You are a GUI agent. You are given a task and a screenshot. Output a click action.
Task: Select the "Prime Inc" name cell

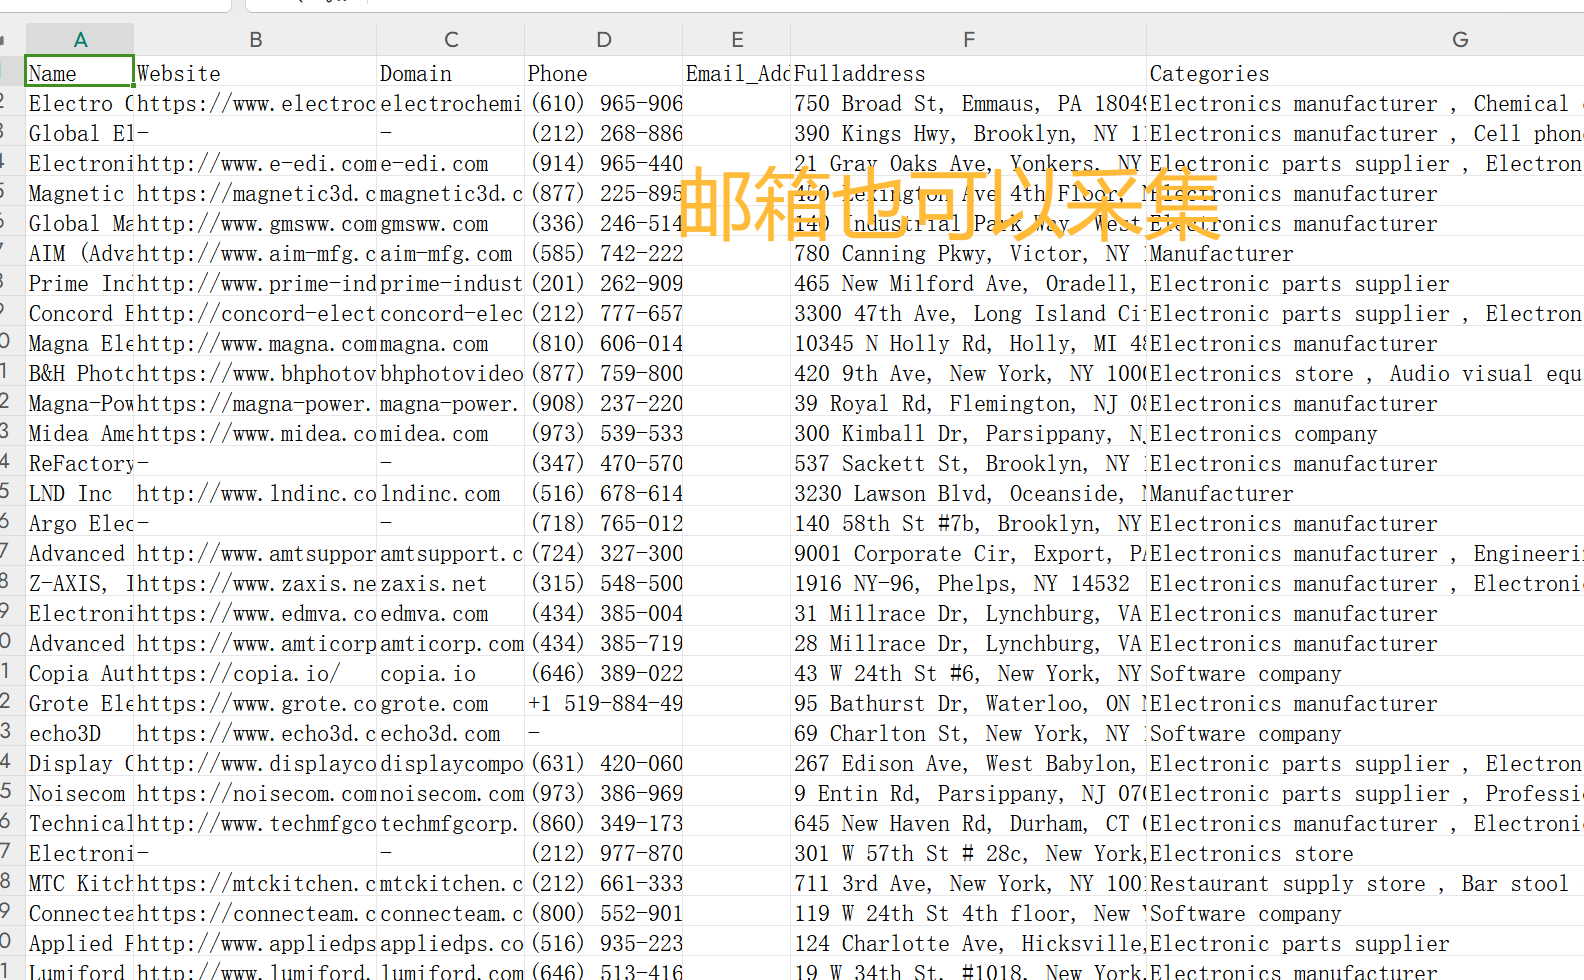(x=80, y=283)
